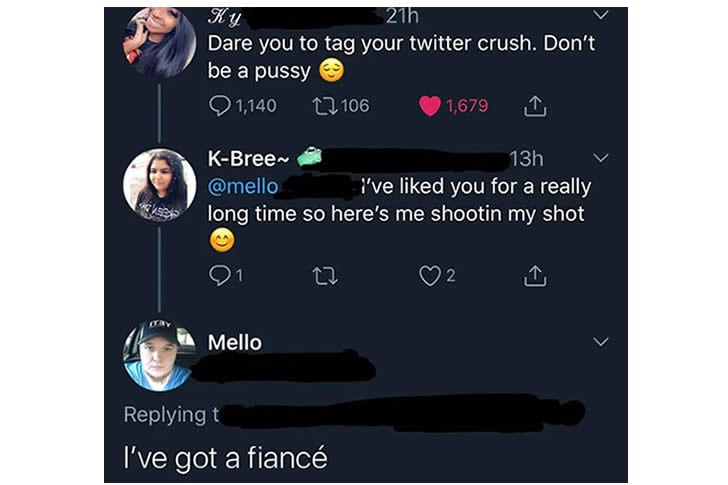Open the 13h timestamp on K-Bree's tweet
This screenshot has height=485, width=728.
tap(526, 158)
